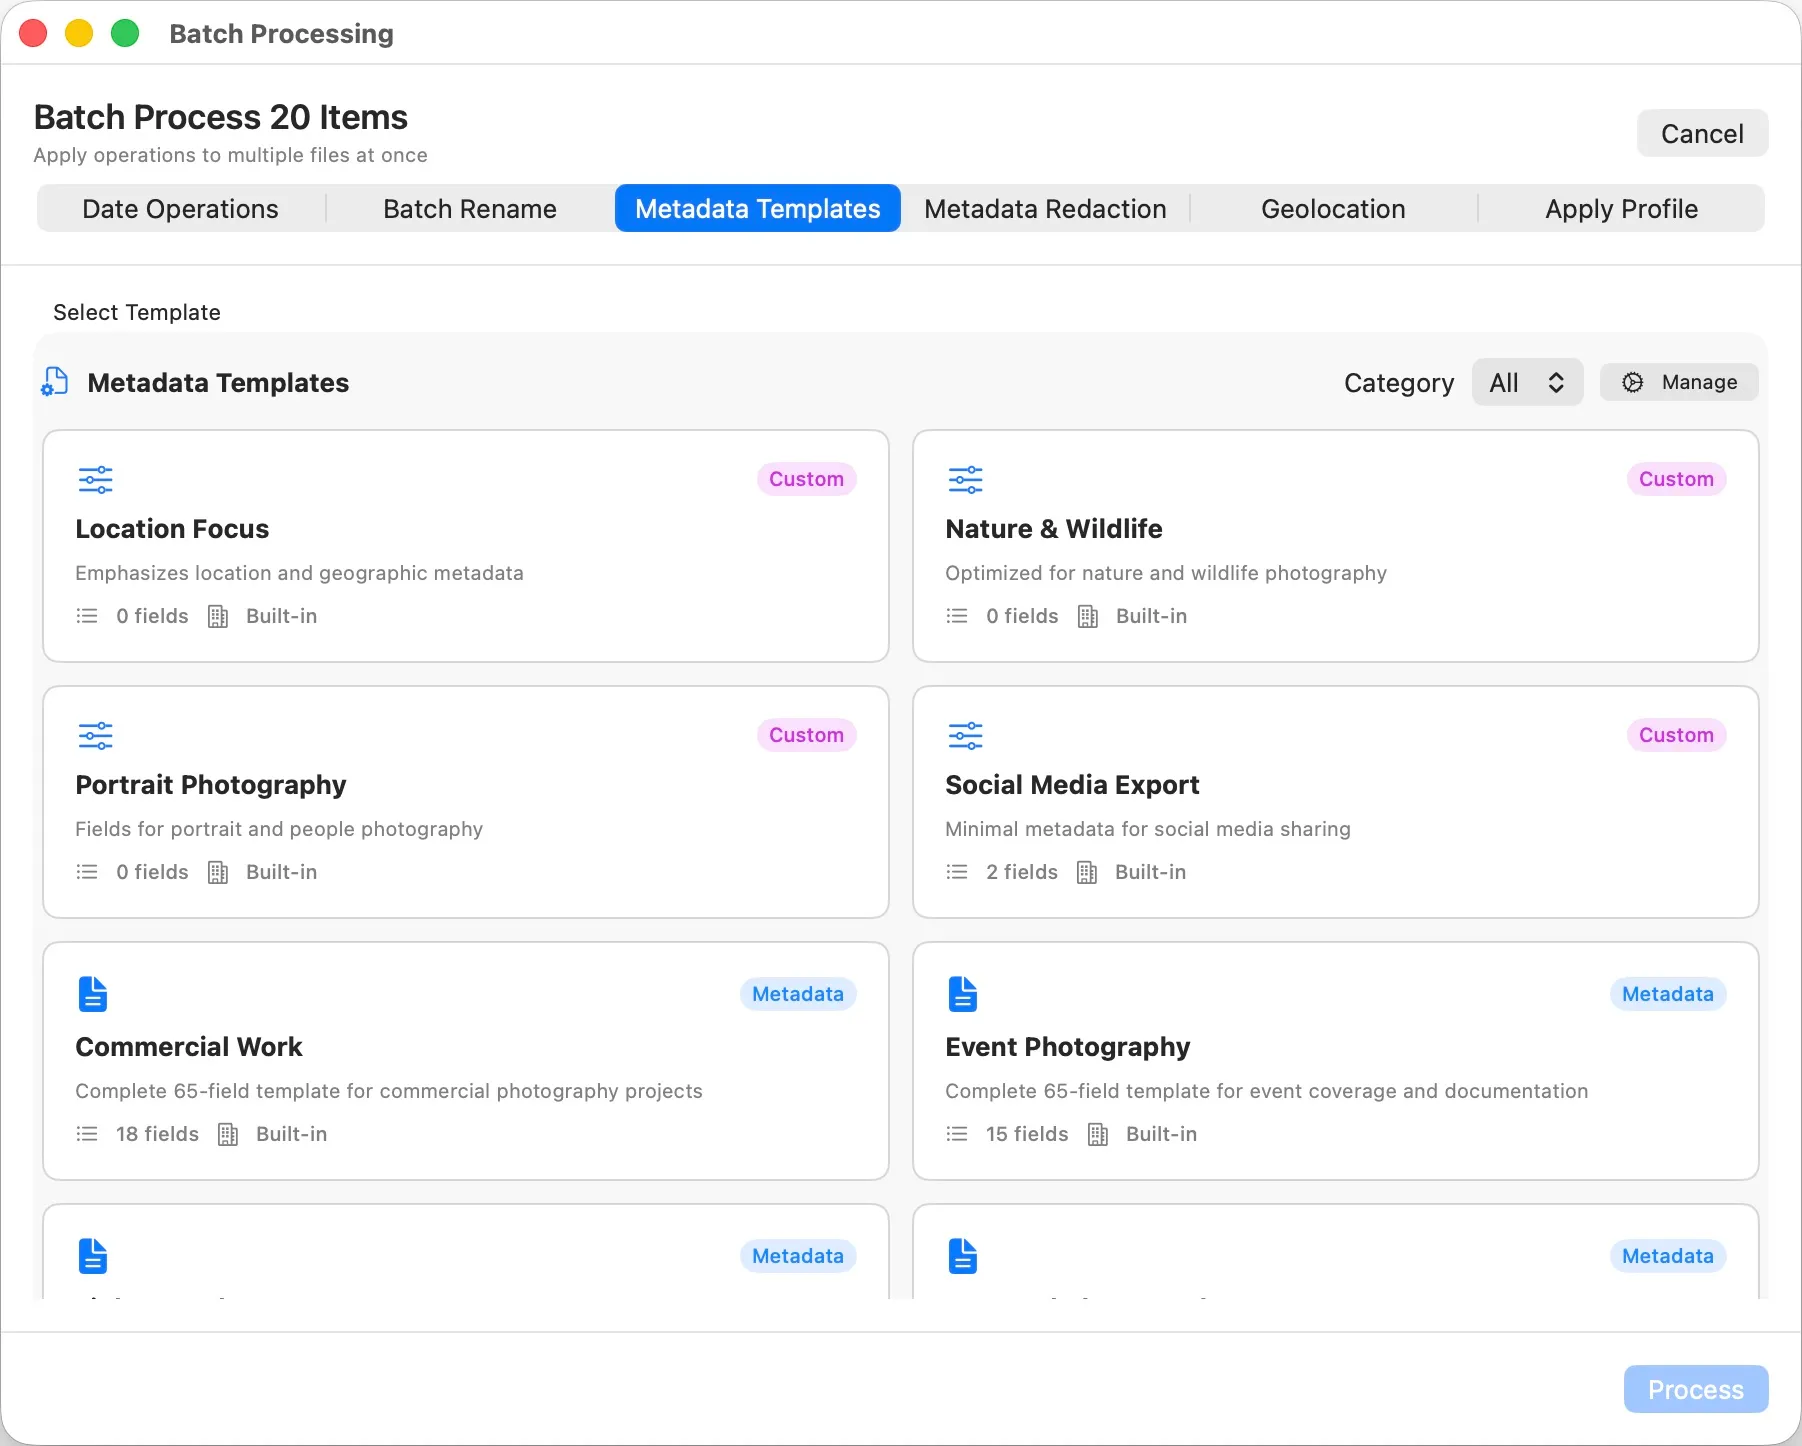Open the Category dropdown set to All
The image size is (1802, 1446).
[x=1526, y=382]
